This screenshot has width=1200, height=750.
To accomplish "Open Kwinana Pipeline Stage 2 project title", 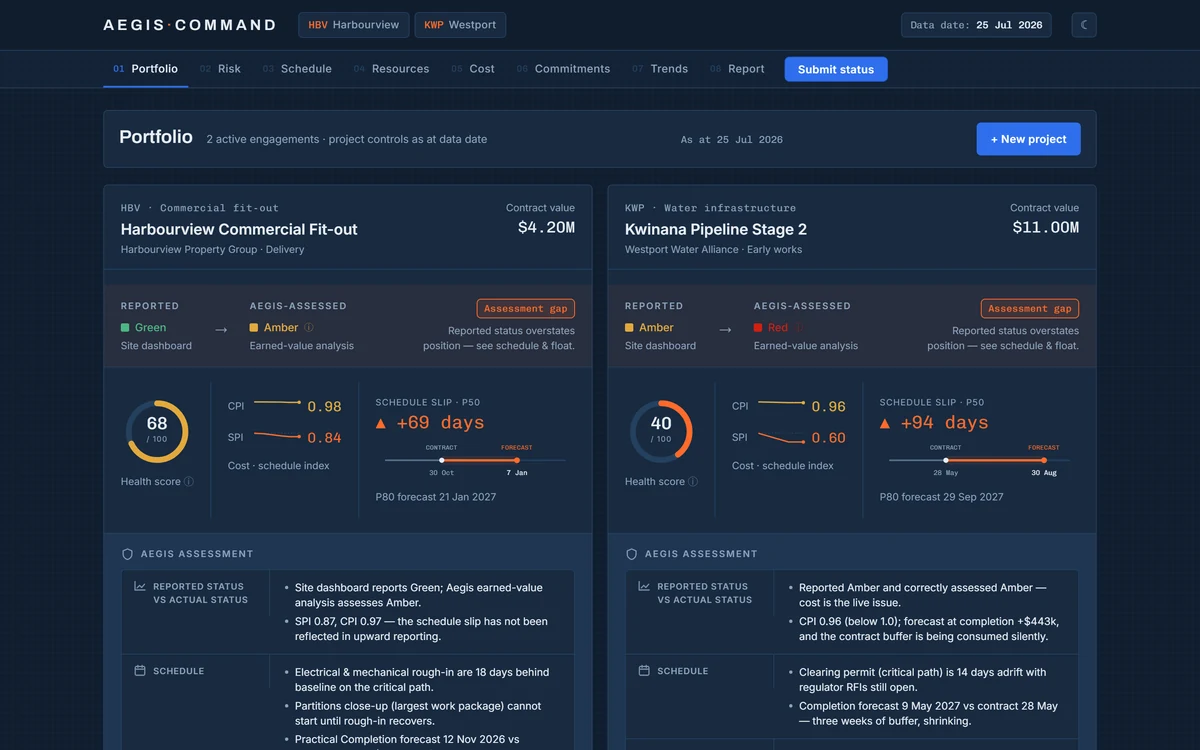I will pos(716,229).
